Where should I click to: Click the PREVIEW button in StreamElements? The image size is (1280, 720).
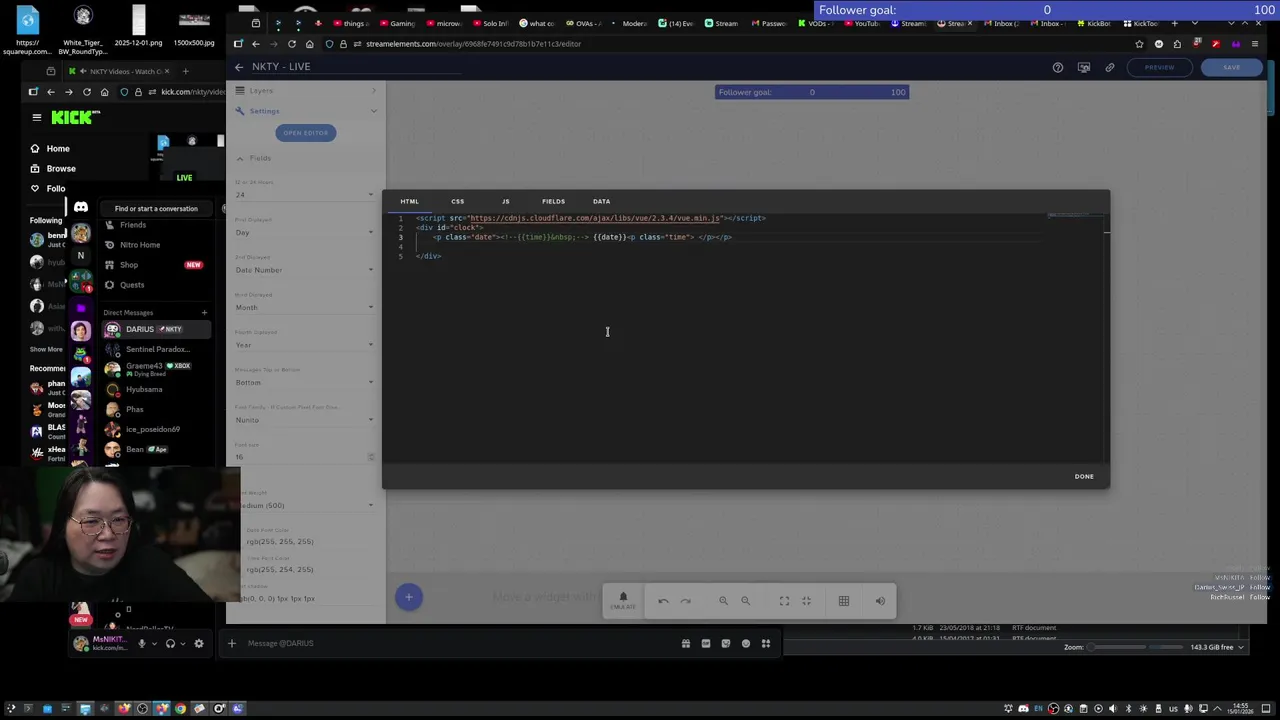click(1159, 67)
